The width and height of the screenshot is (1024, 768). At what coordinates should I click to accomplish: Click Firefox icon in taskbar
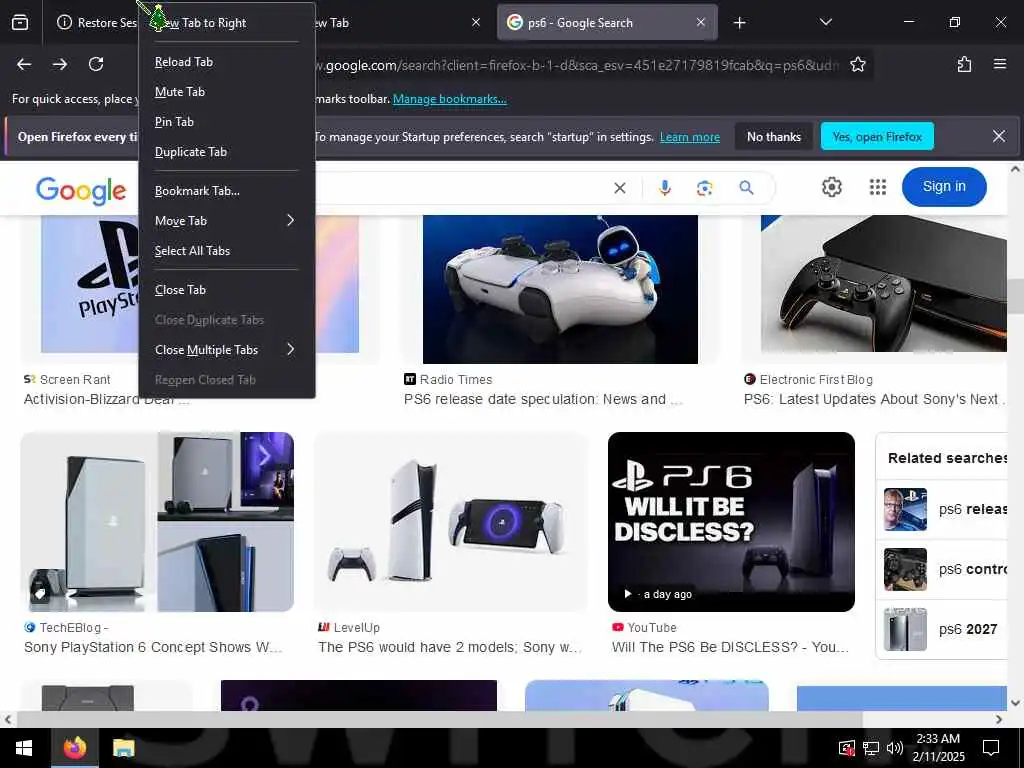74,748
